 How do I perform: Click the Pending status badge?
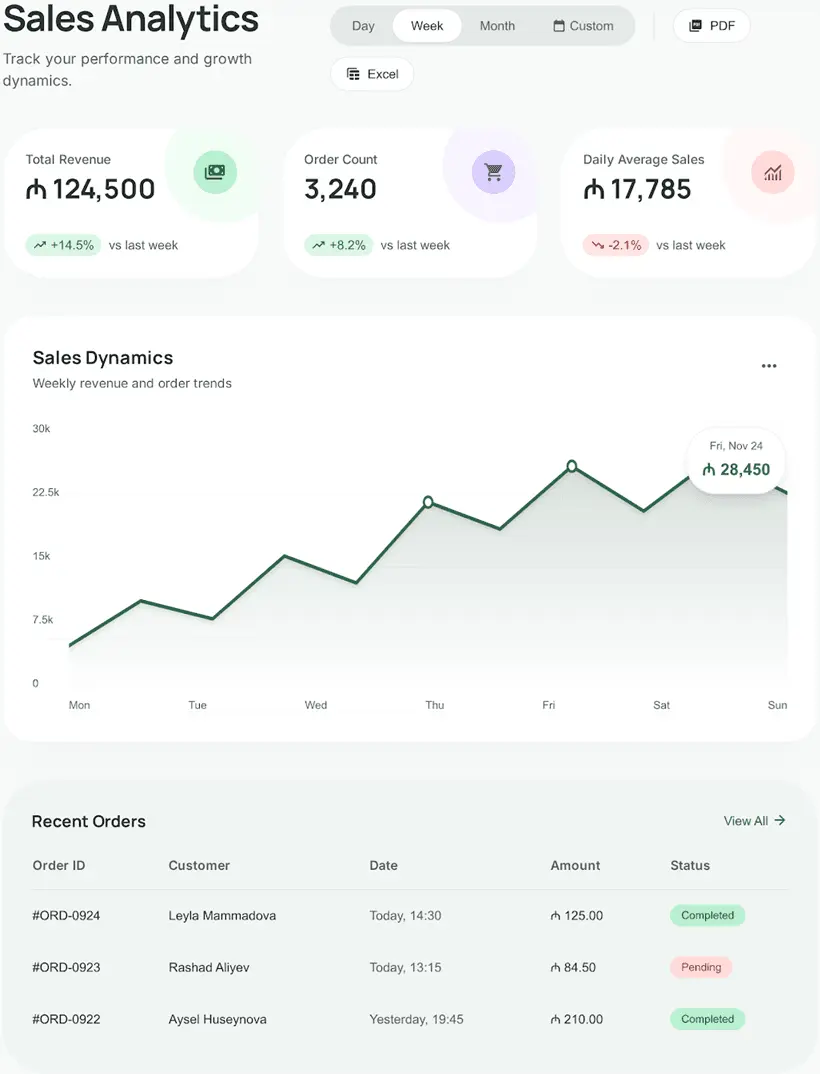coord(701,967)
